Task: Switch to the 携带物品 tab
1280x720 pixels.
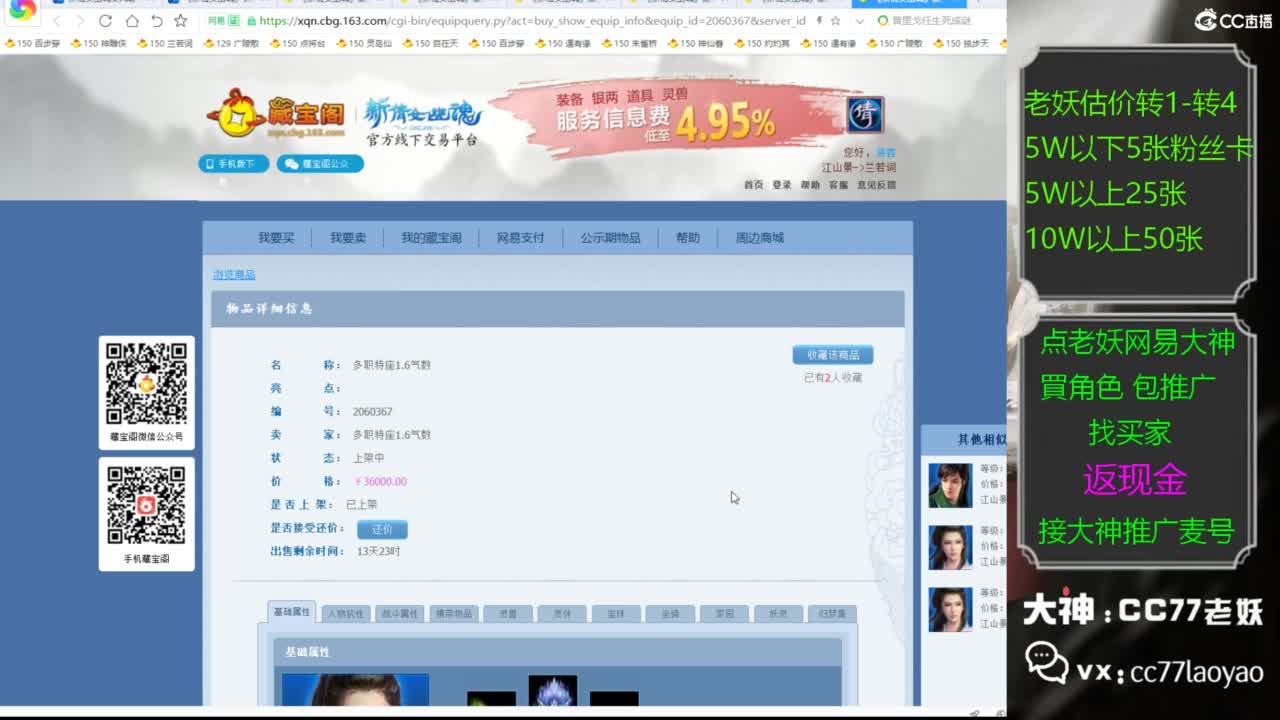Action: click(453, 611)
